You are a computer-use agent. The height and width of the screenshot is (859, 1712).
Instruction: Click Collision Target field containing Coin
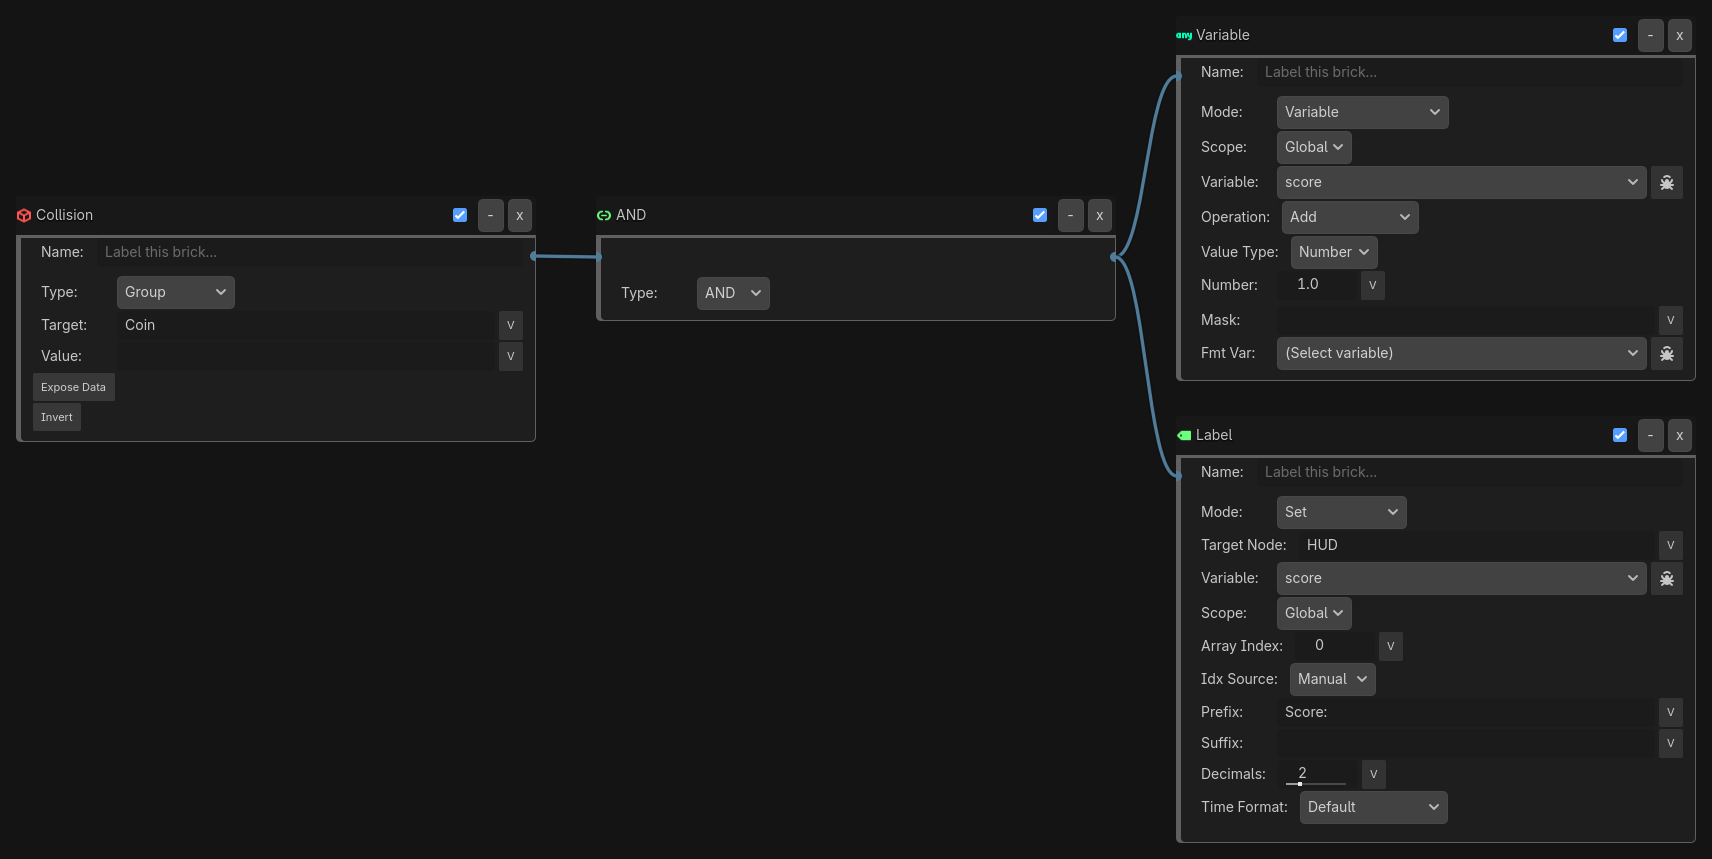click(x=306, y=325)
